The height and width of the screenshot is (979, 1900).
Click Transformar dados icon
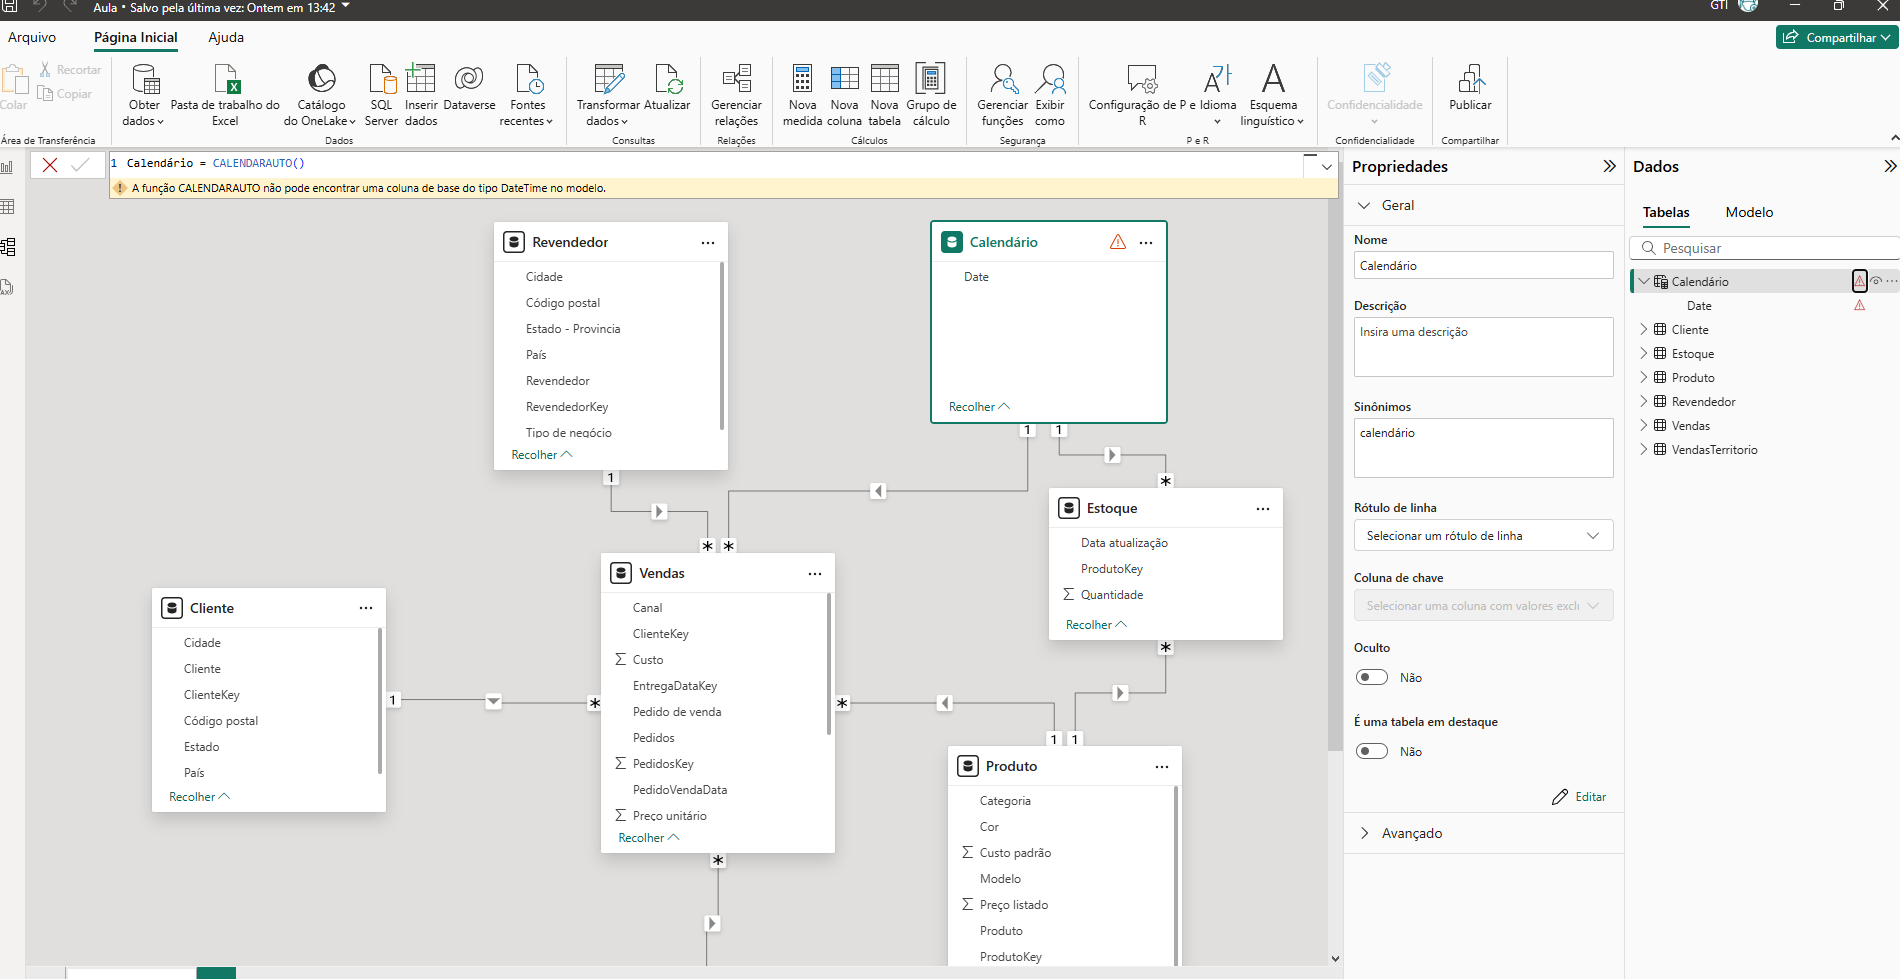[608, 79]
